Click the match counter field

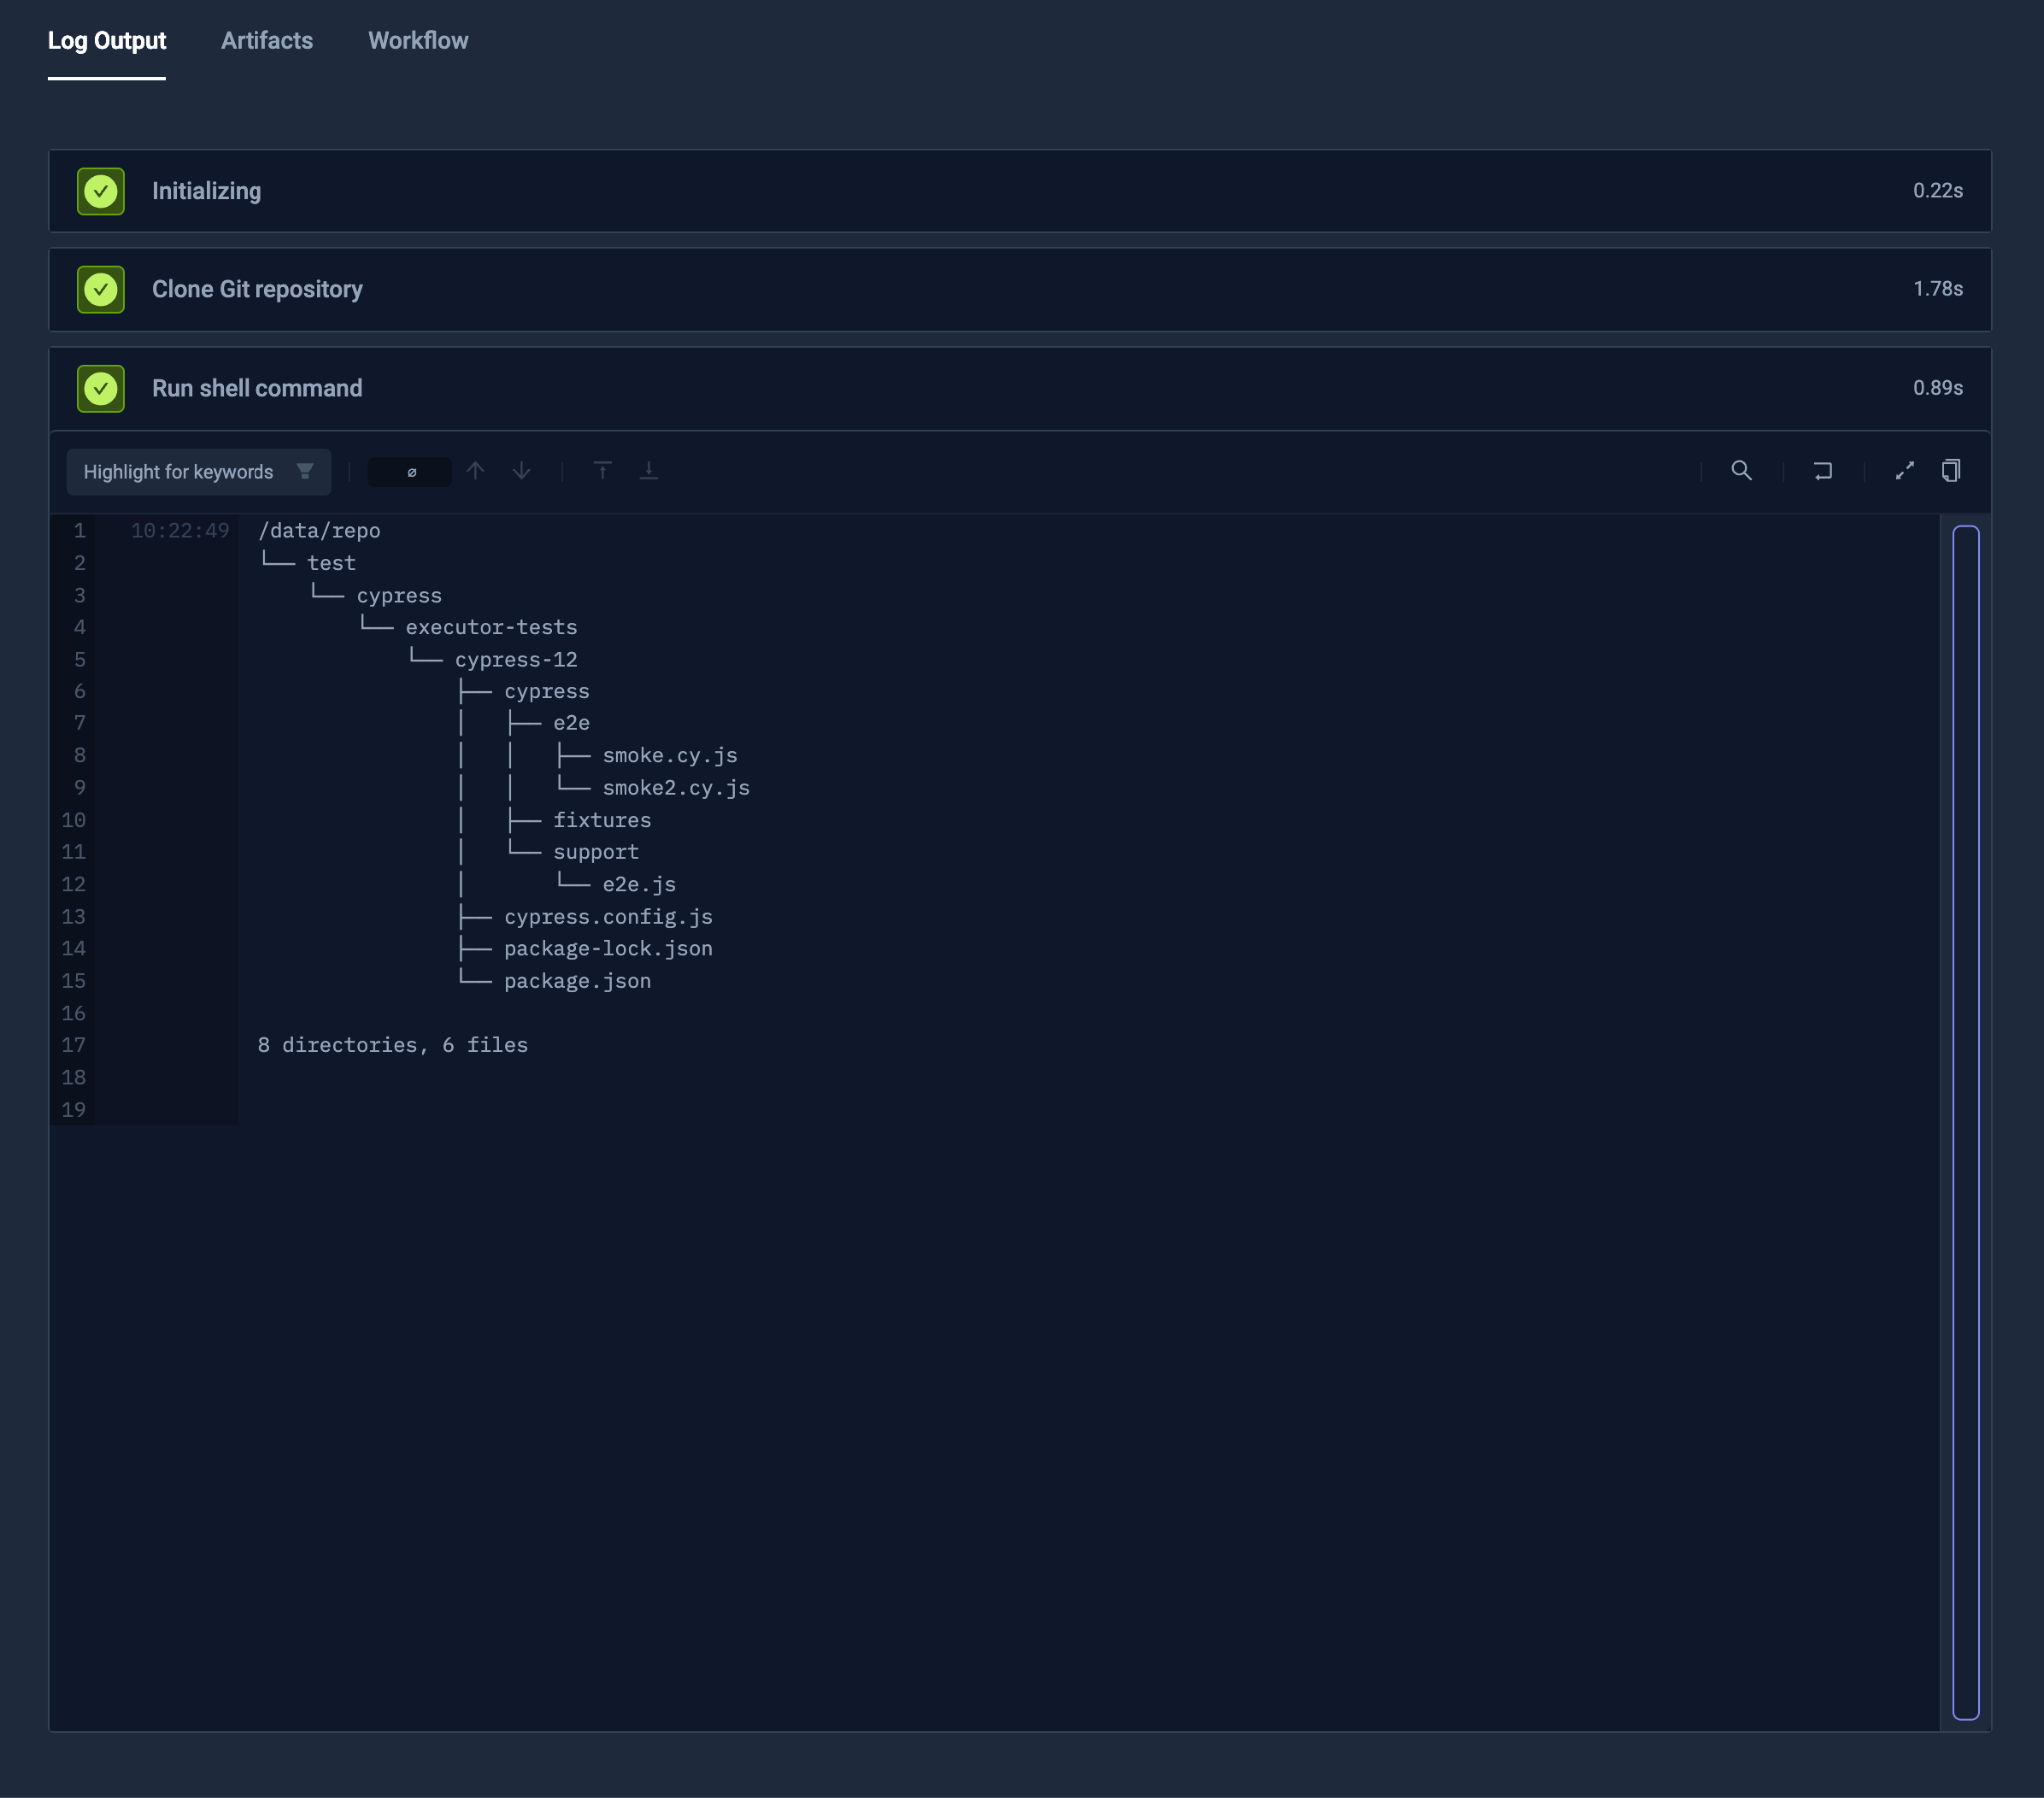coord(410,472)
